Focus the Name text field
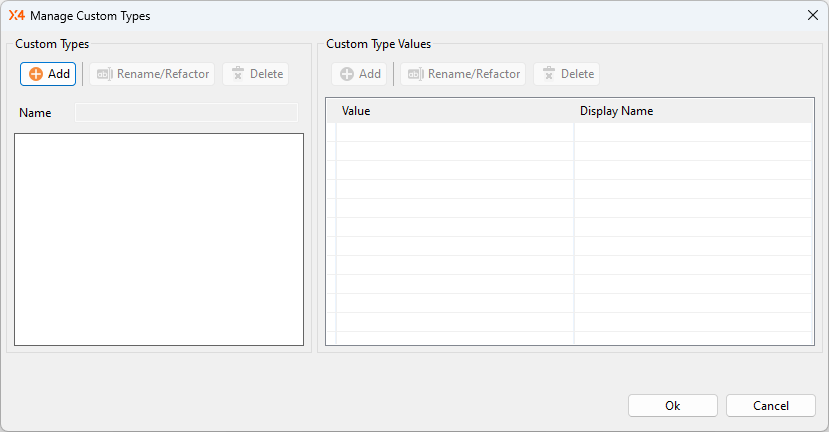 186,113
